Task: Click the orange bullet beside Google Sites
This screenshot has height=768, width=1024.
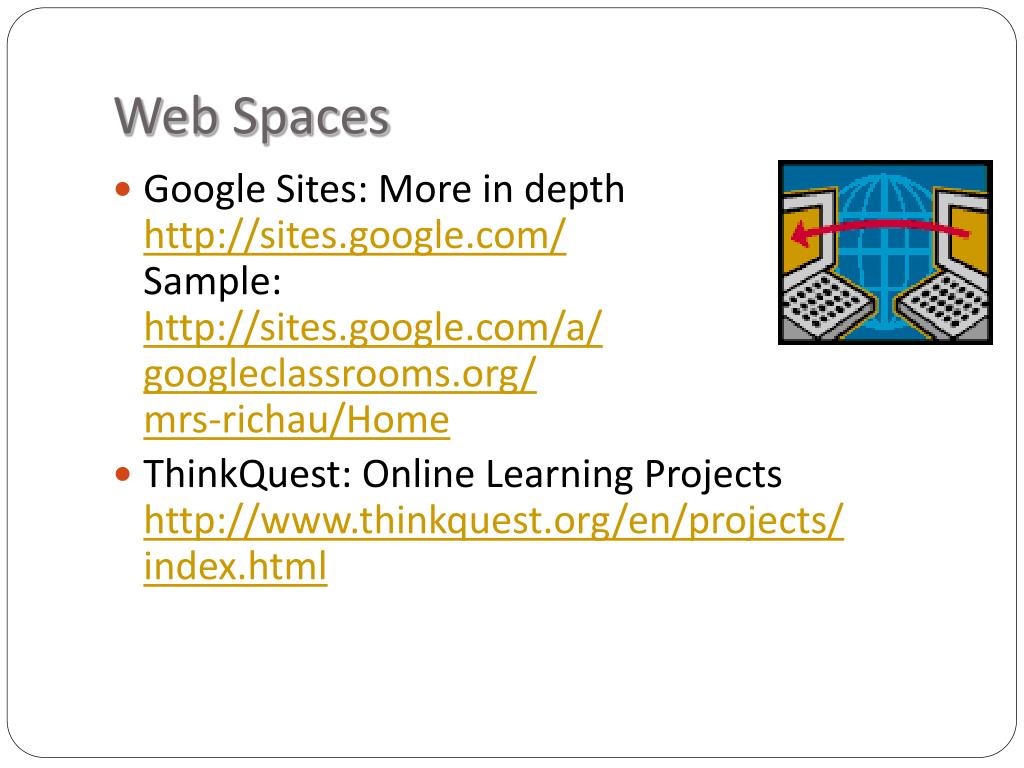Action: pyautogui.click(x=122, y=190)
